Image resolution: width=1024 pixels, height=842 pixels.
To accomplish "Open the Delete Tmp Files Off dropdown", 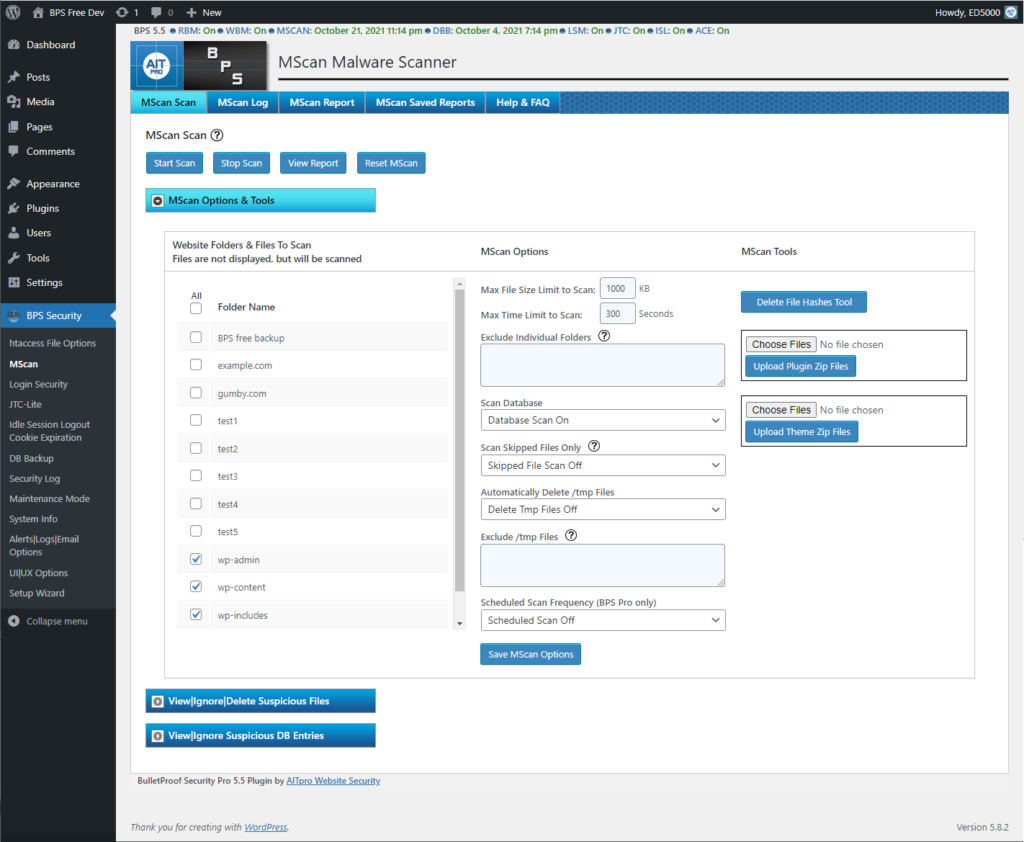I will [603, 510].
